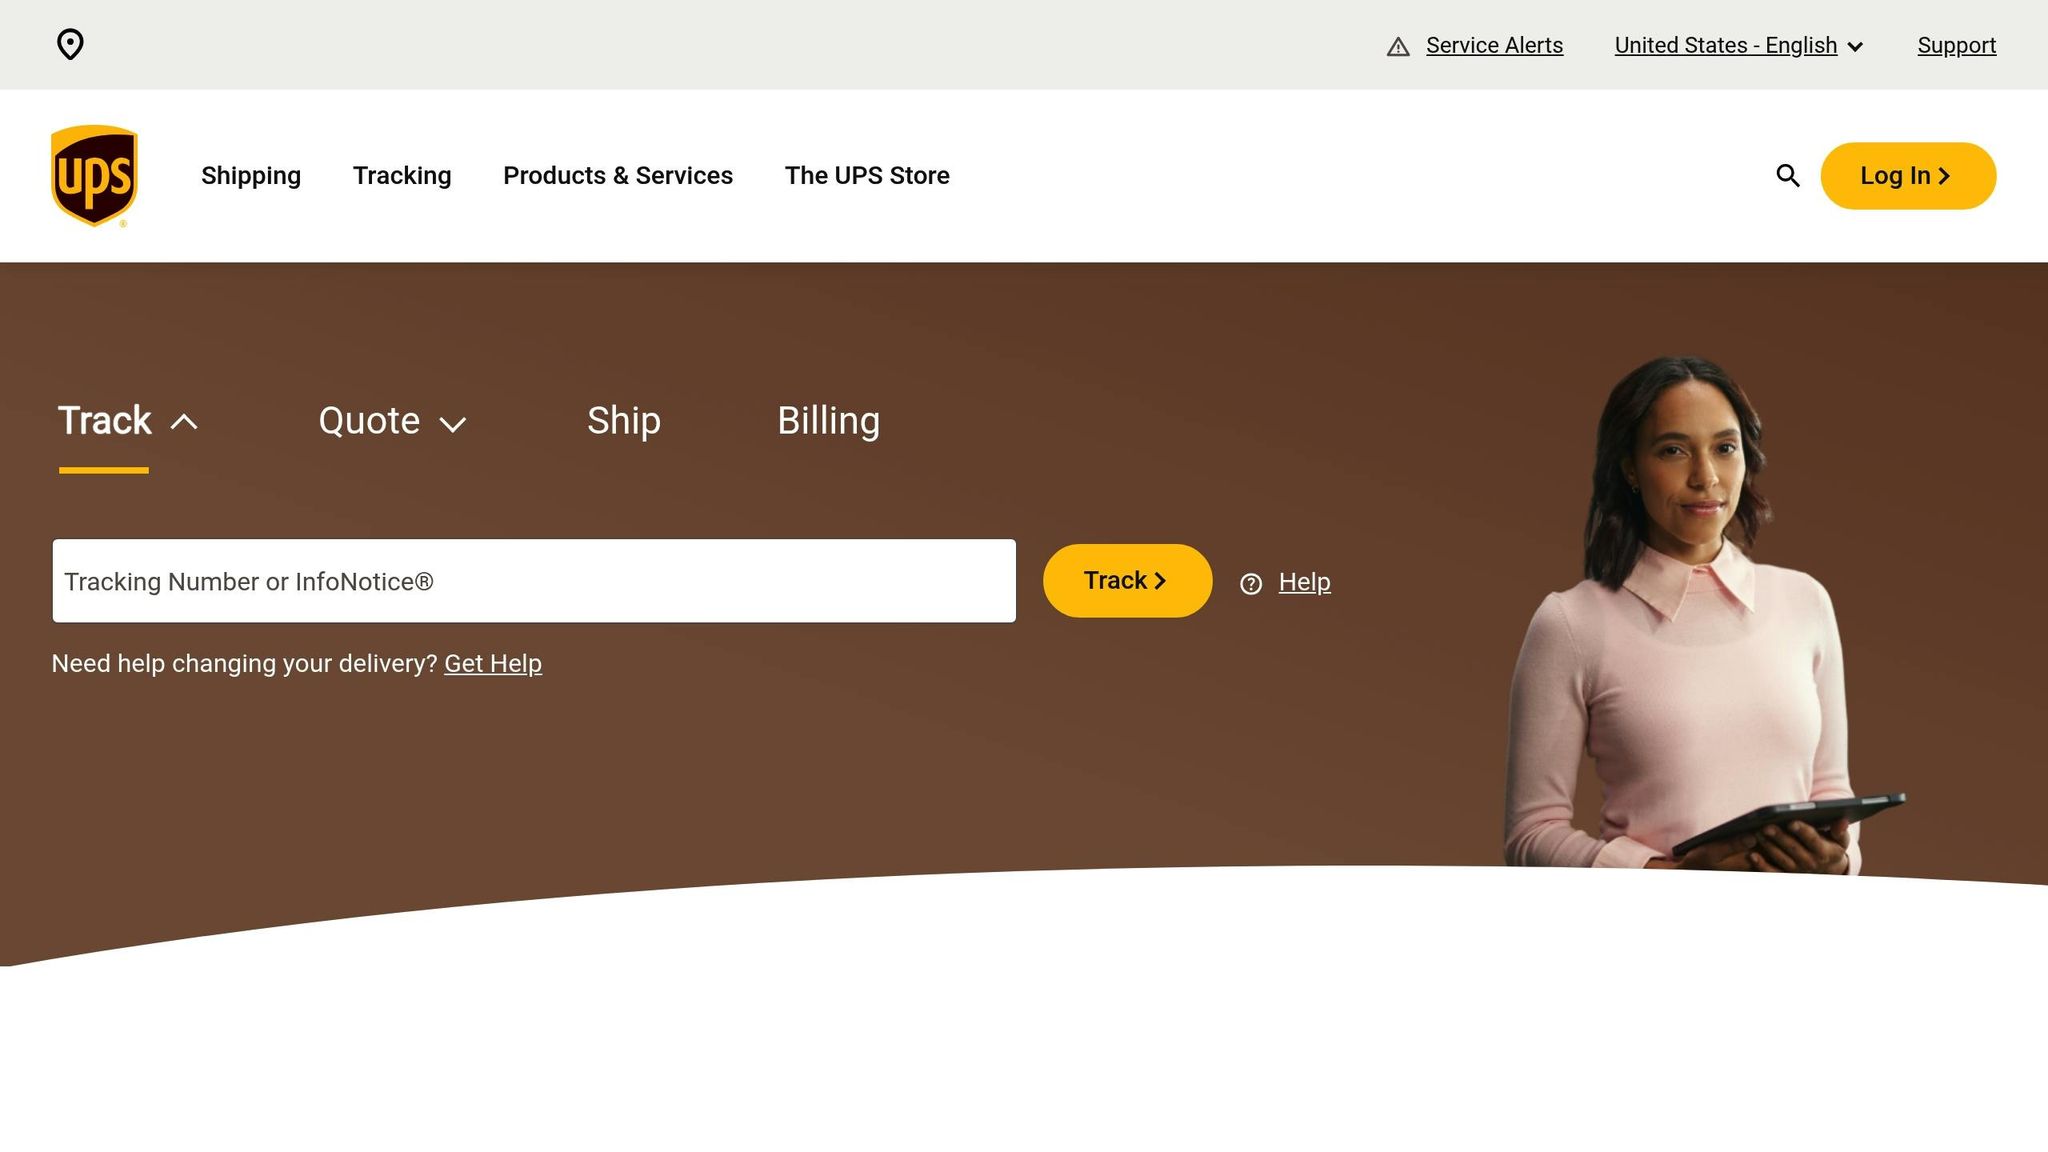
Task: Expand United States - English language selector
Action: coord(1738,45)
